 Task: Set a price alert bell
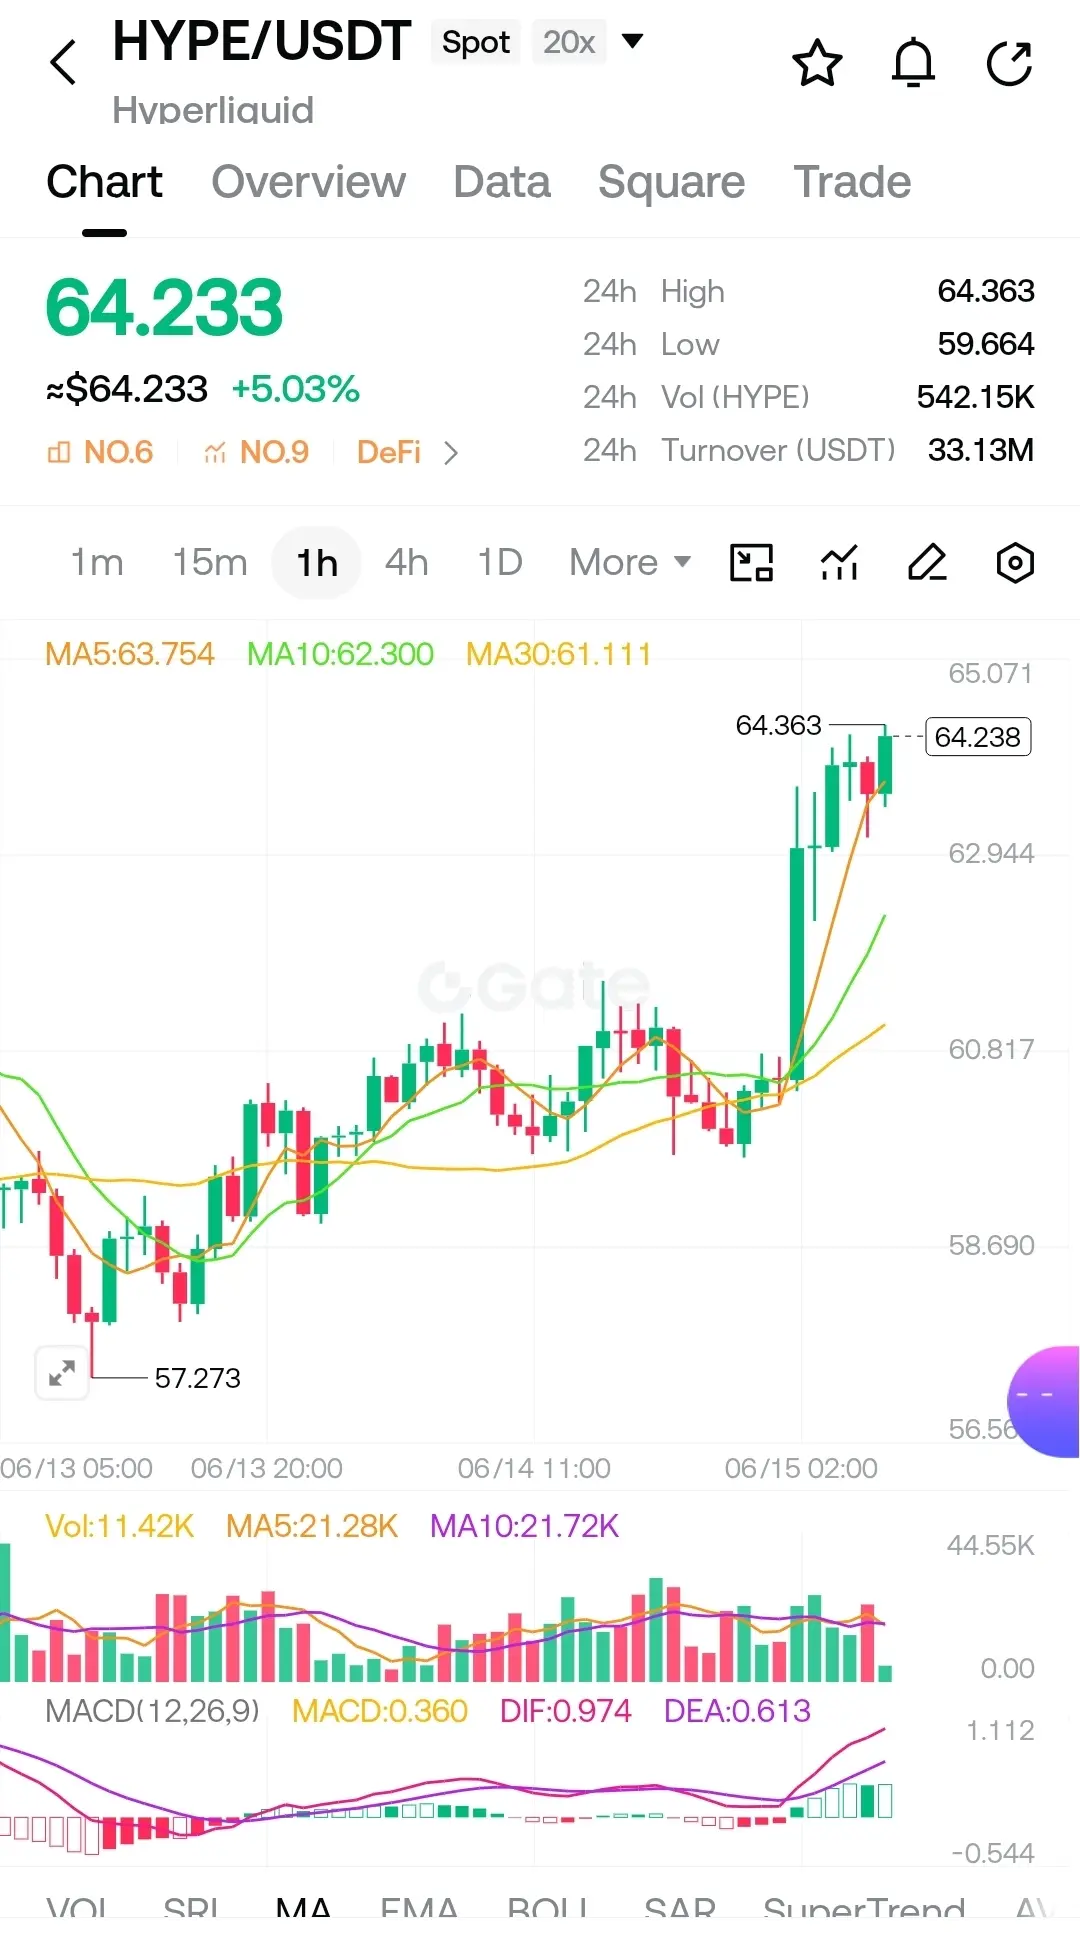(913, 63)
